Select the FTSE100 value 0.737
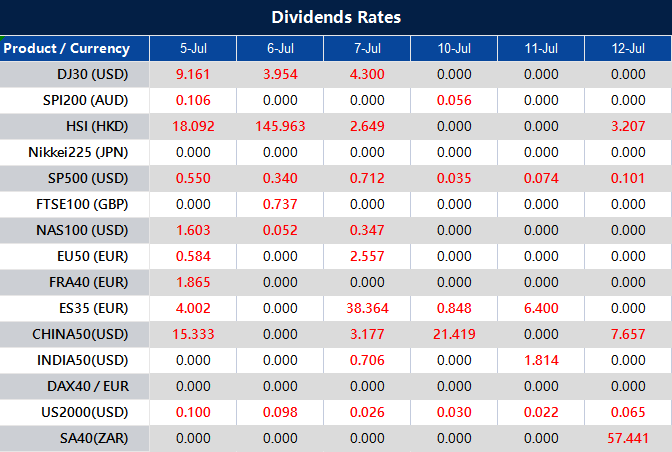 click(x=280, y=204)
